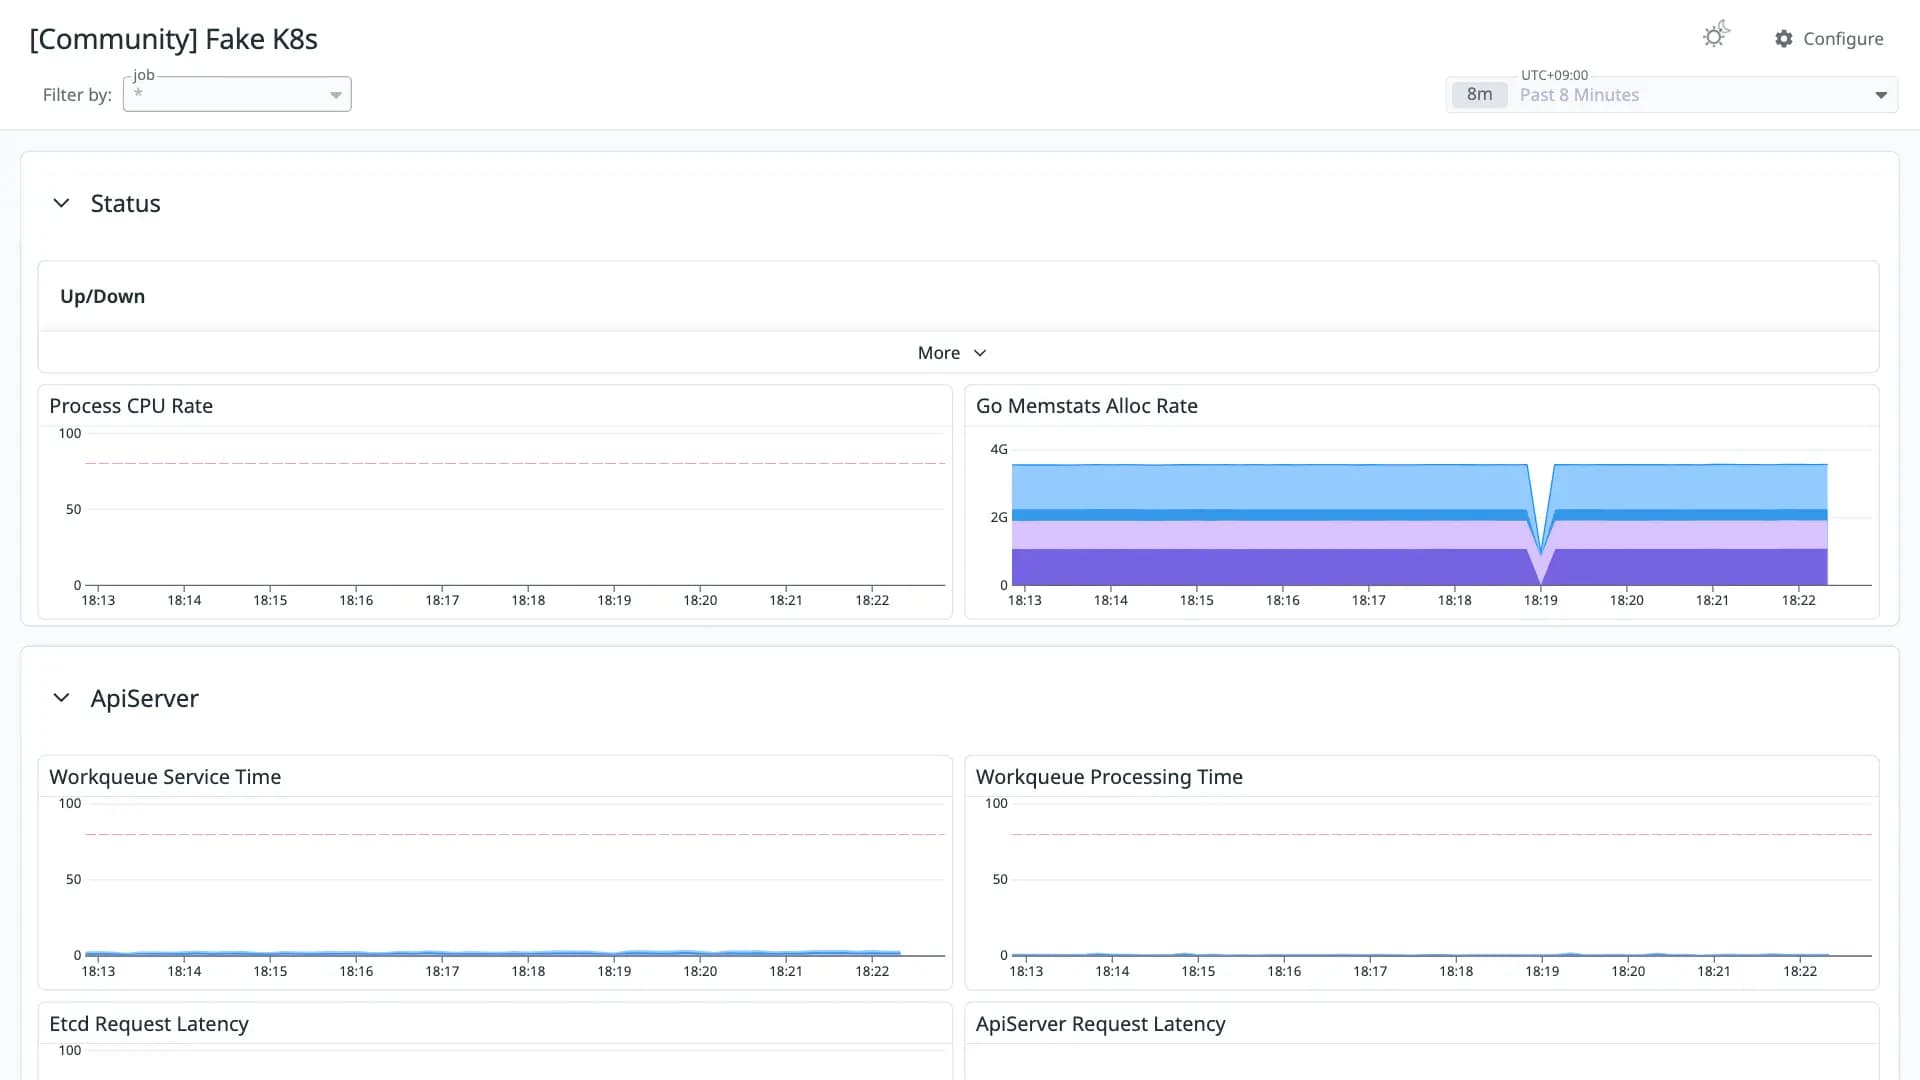The image size is (1920, 1080).
Task: Open the job filter dropdown
Action: point(237,94)
